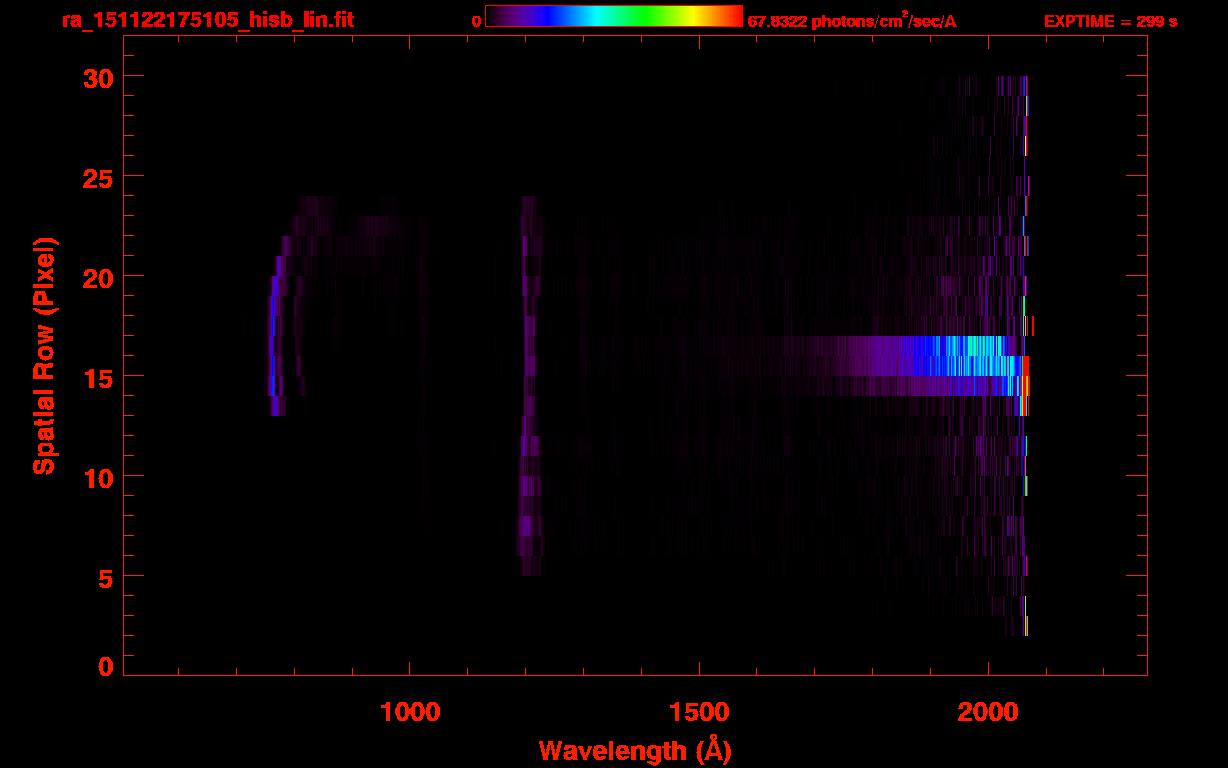The height and width of the screenshot is (768, 1228).
Task: Click the 2000 wavelength tick label
Action: (x=987, y=713)
